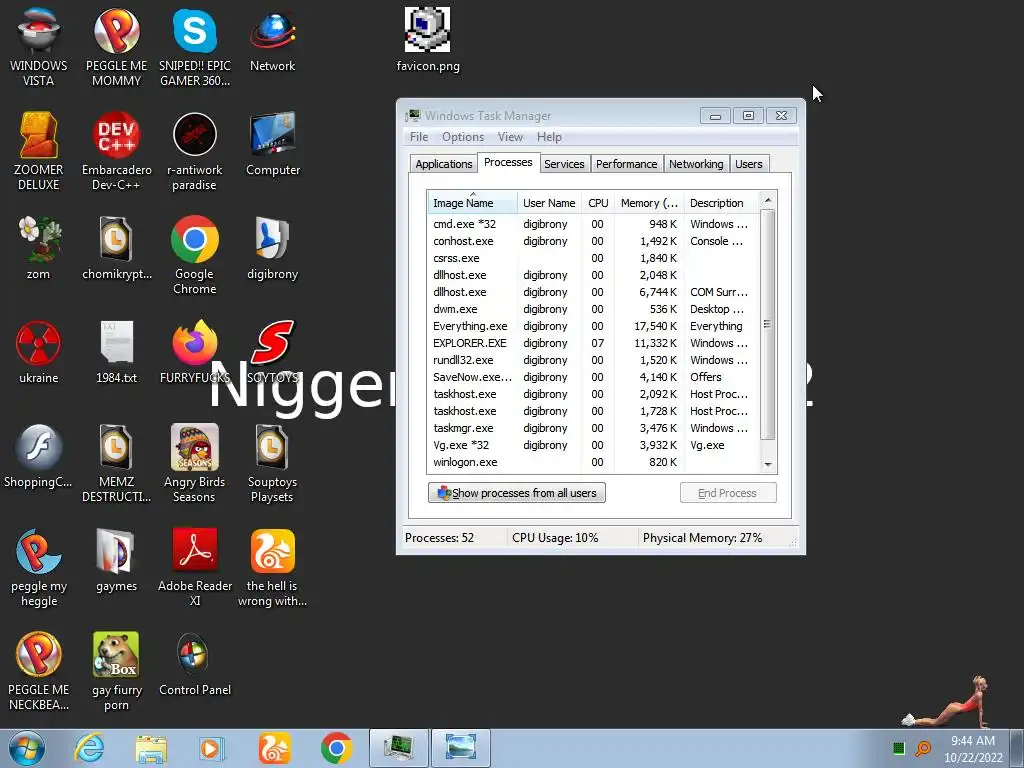Select the PEGGLE ME NECKBEA... desktop icon
This screenshot has height=768, width=1024.
pos(39,671)
